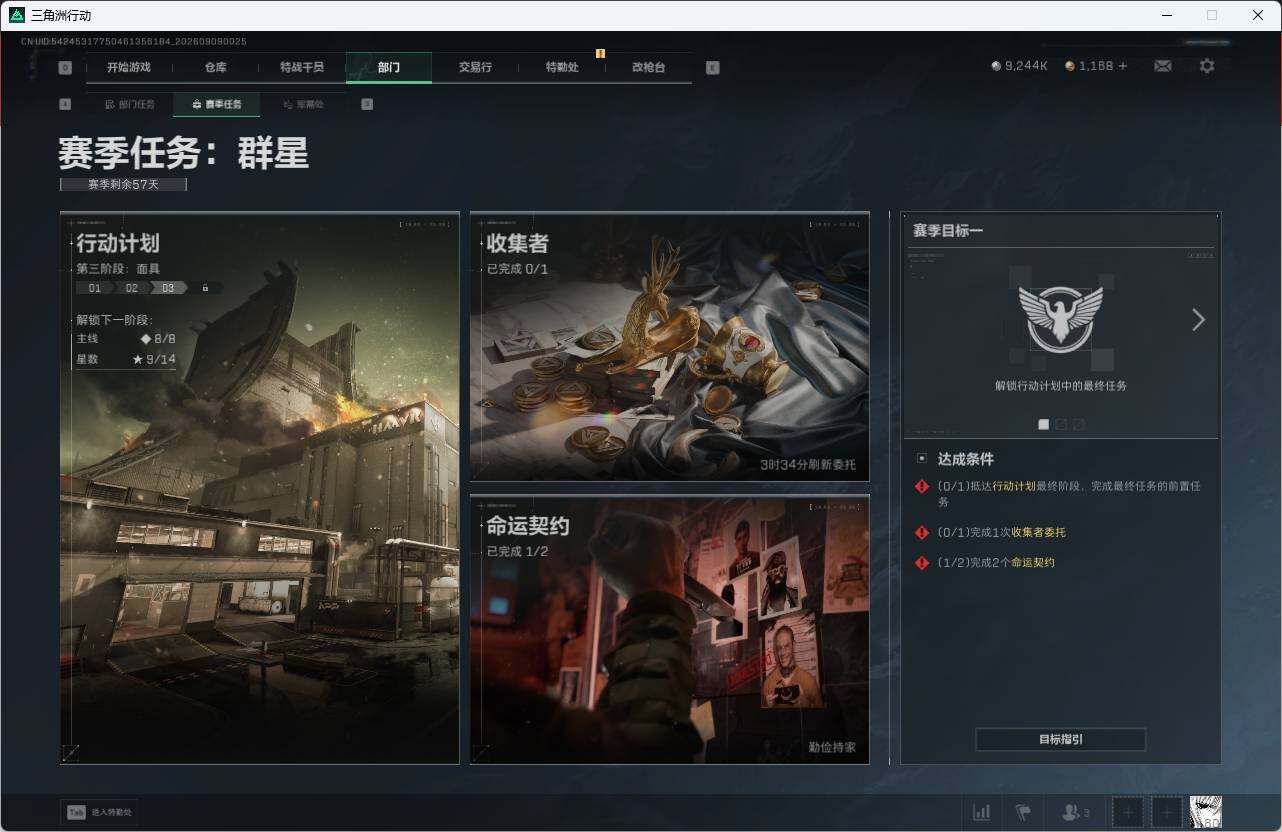
Task: Click the Q key icon left of tabs
Action: pos(65,68)
